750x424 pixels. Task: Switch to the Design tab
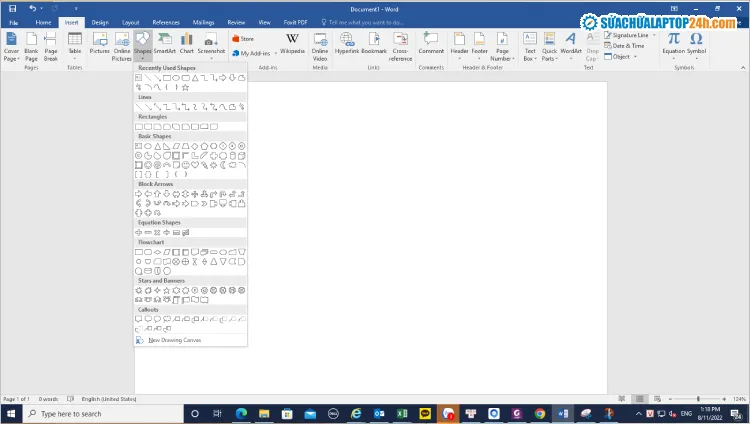click(100, 22)
